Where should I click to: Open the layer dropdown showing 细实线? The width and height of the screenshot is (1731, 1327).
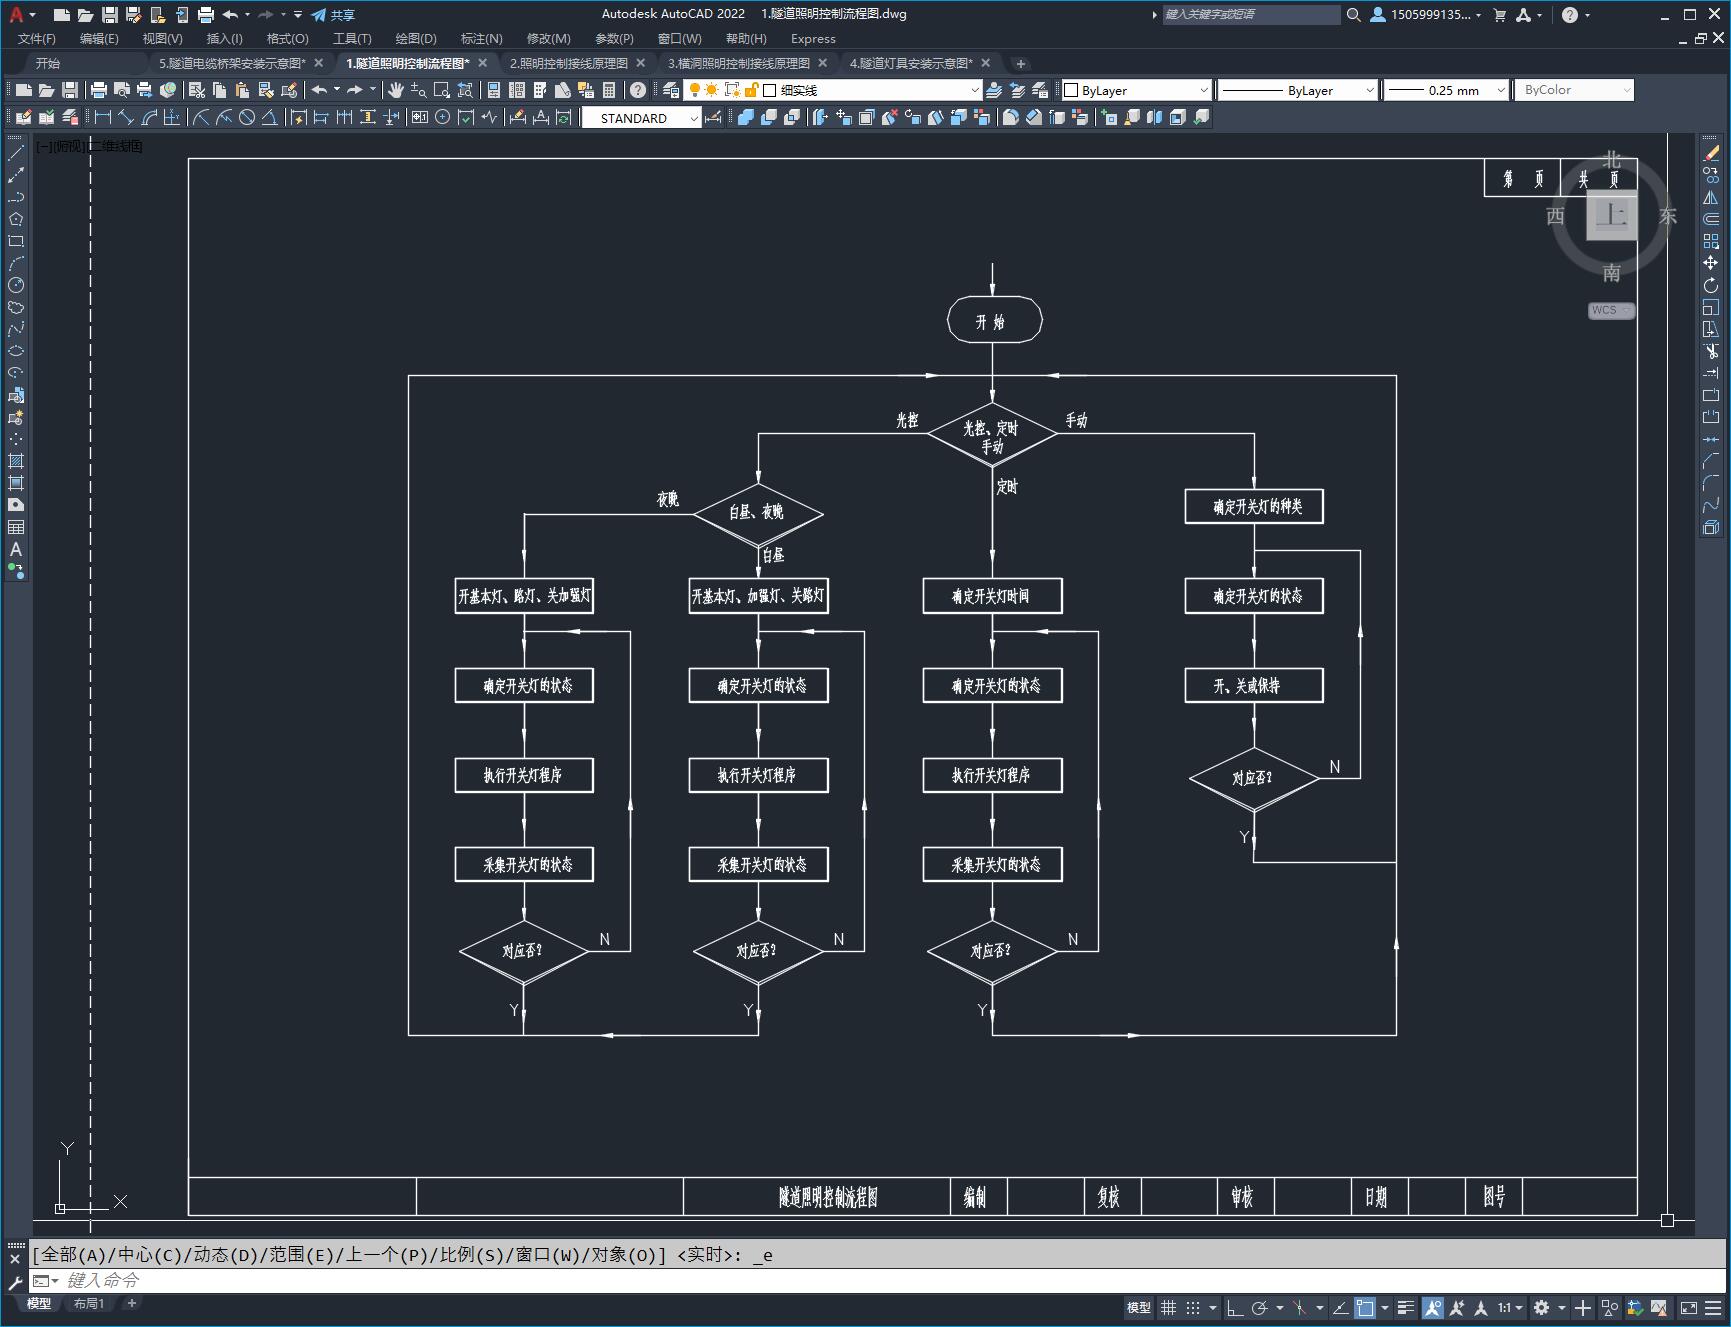(832, 90)
